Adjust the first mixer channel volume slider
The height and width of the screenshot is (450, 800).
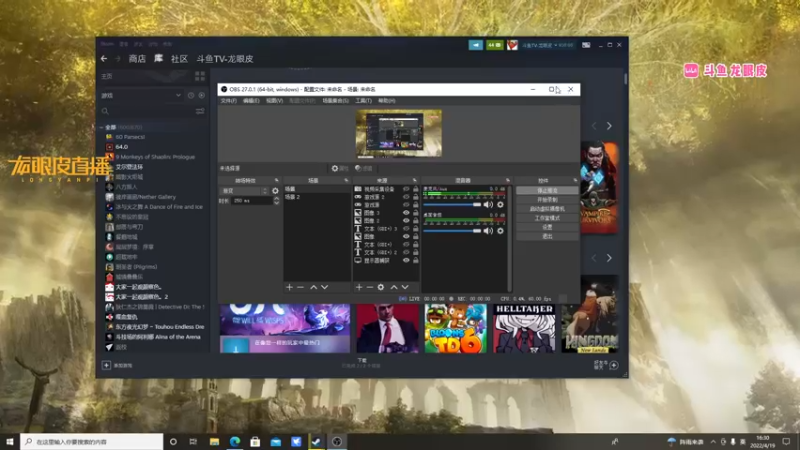[452, 205]
